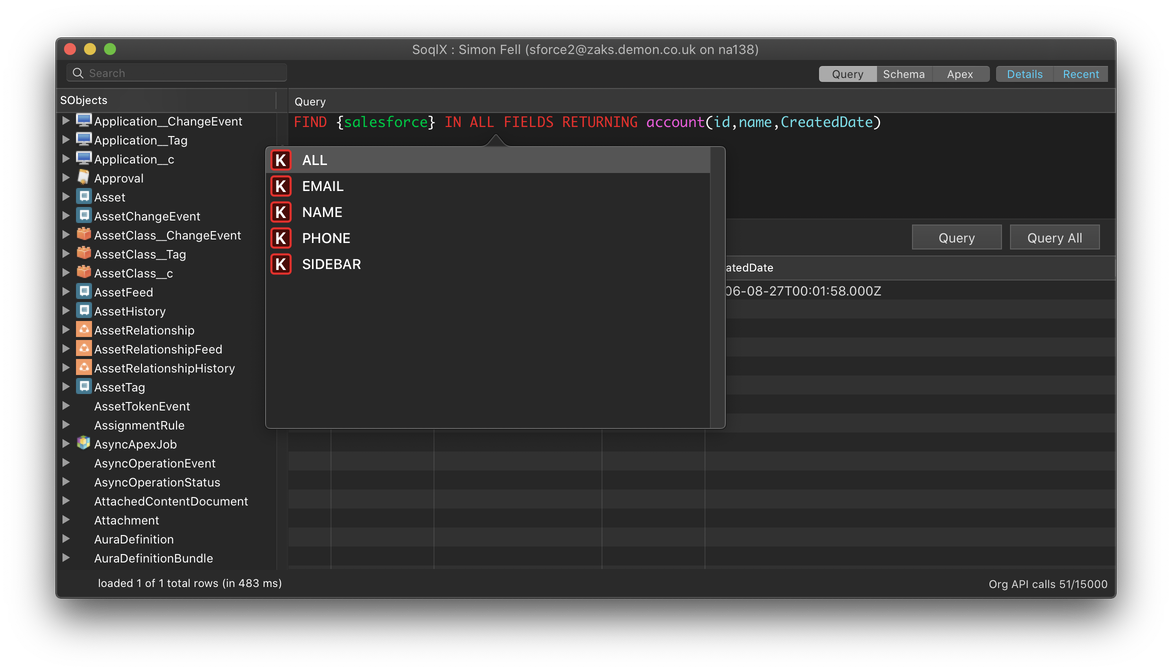This screenshot has height=672, width=1172.
Task: Click the AssetRelationshipHistory orange icon
Action: [84, 368]
